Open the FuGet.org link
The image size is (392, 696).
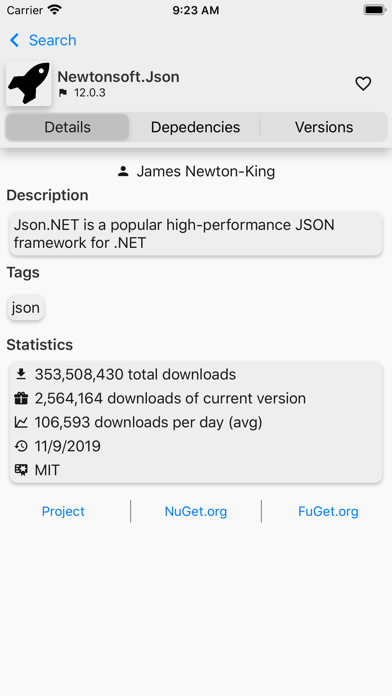pos(328,511)
